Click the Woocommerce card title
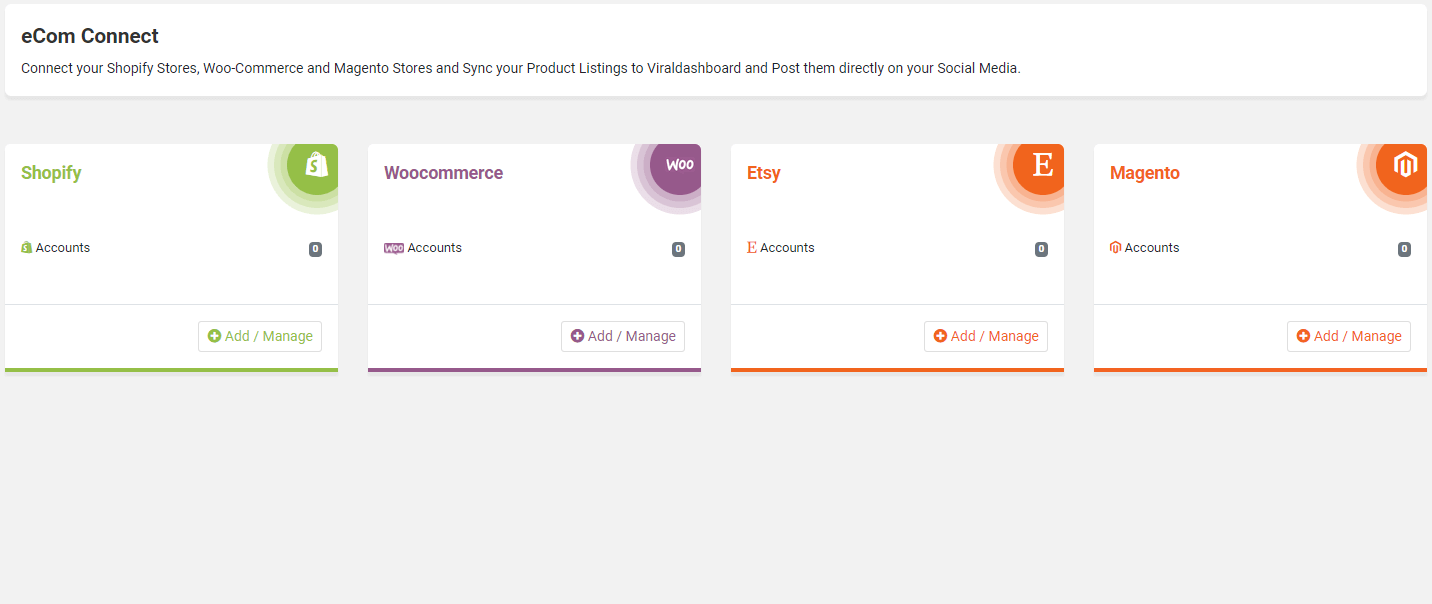This screenshot has height=604, width=1432. point(443,173)
